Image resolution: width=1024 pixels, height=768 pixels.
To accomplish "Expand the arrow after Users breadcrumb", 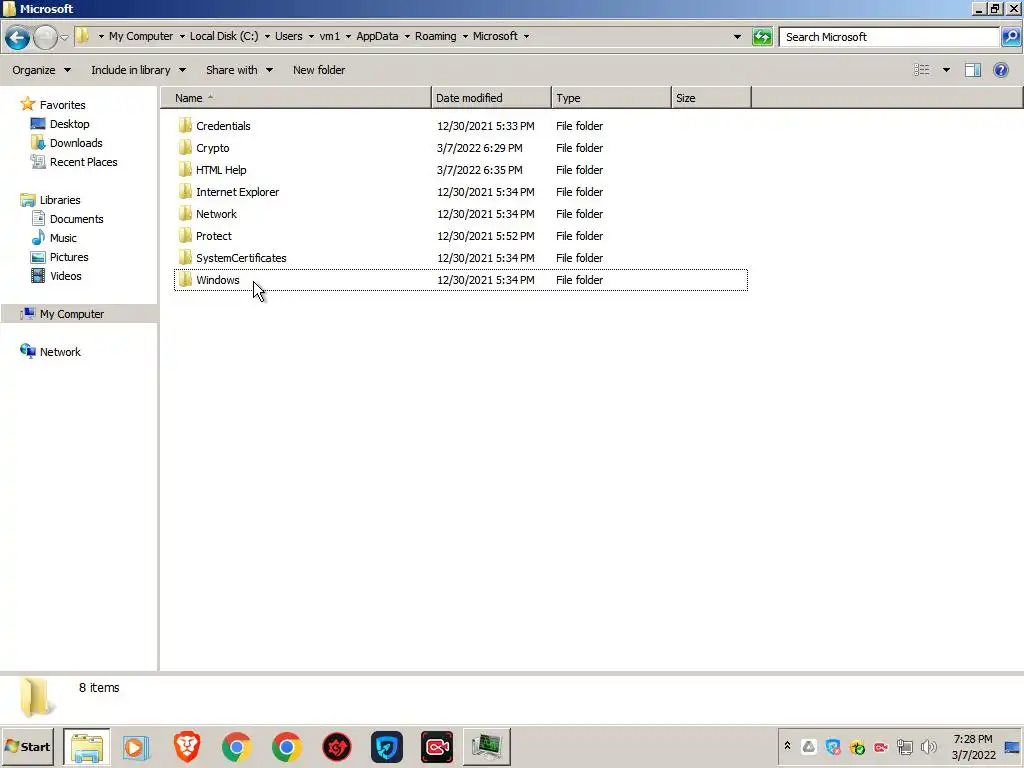I will 311,37.
